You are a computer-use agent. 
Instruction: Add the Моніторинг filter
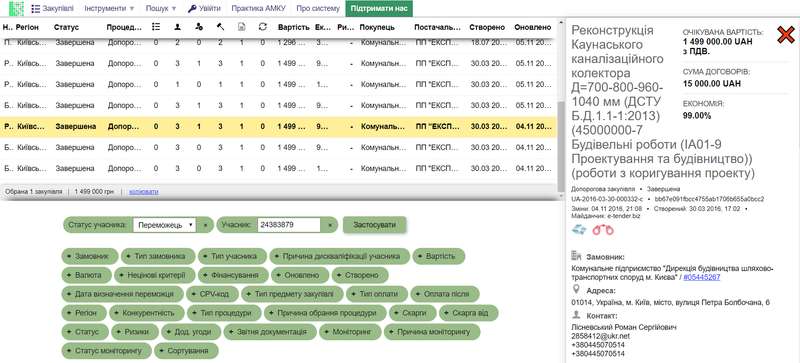[x=350, y=331]
